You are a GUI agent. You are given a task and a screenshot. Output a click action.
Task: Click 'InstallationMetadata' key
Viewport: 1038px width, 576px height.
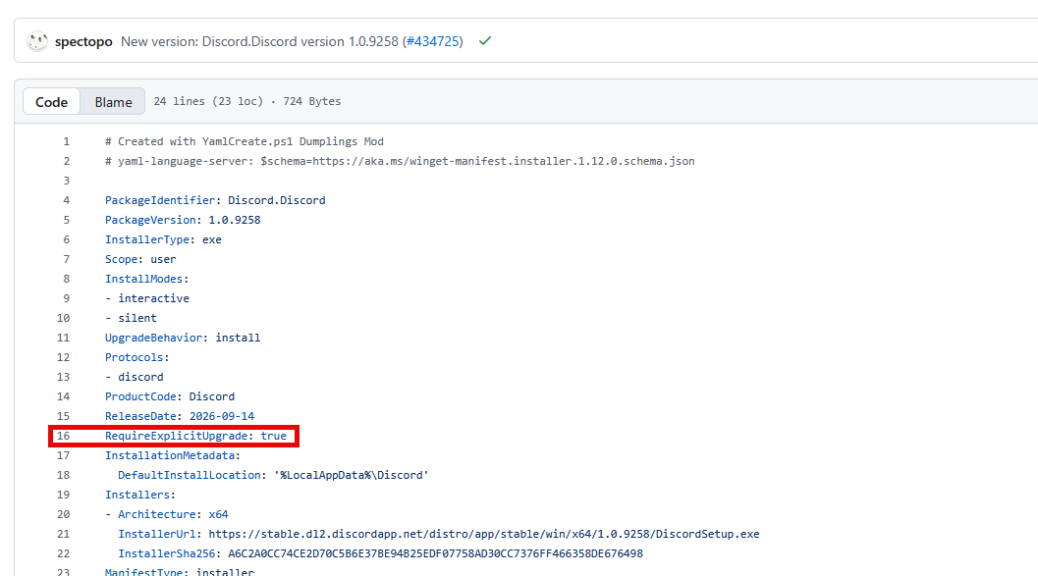(169, 456)
